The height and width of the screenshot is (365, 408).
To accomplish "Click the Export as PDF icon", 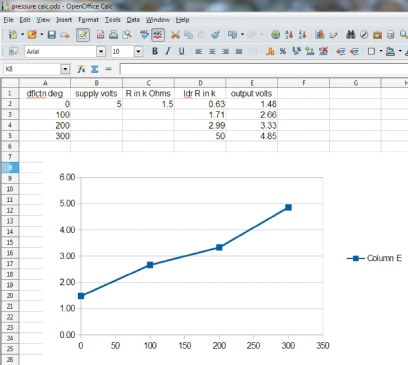I will [x=100, y=34].
